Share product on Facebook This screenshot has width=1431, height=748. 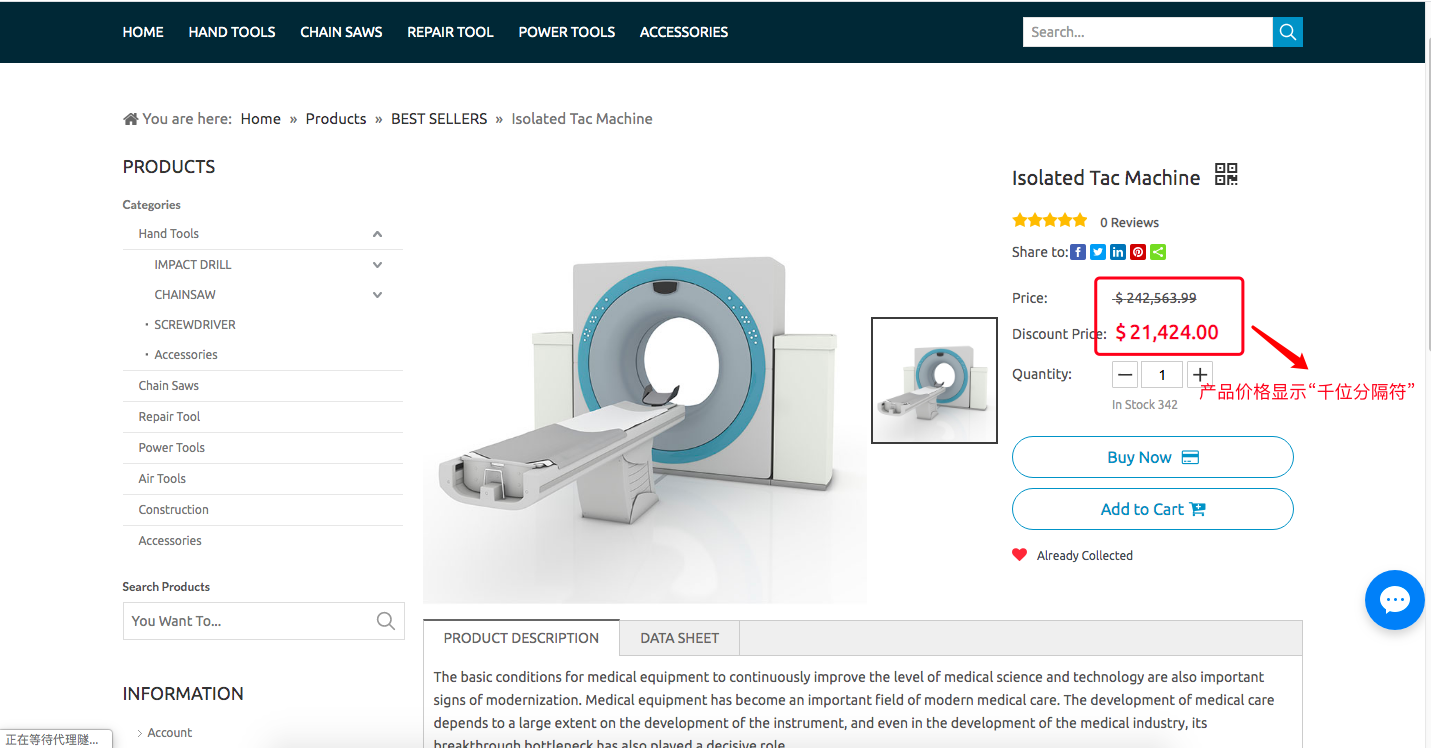click(1078, 252)
